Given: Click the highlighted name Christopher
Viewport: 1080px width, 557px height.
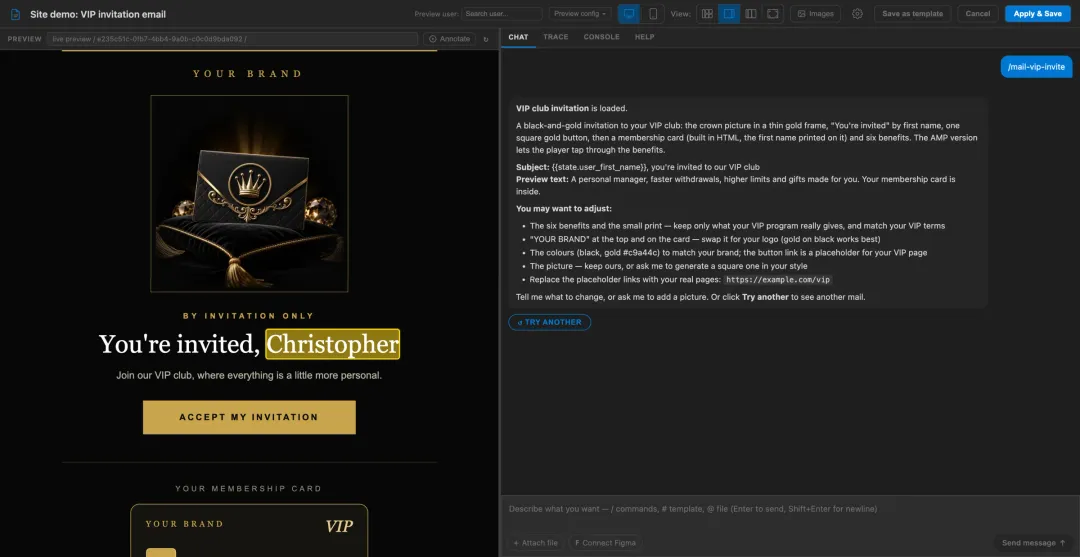Looking at the screenshot, I should click(x=333, y=344).
